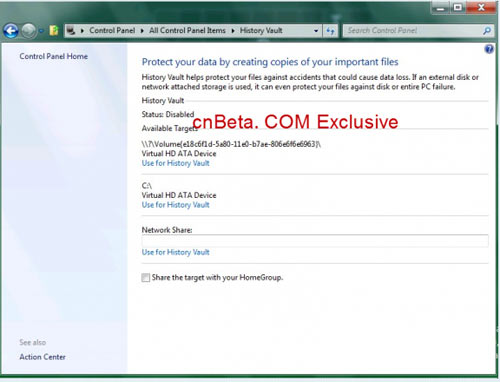The image size is (500, 382).
Task: Select the C:\ target label
Action: pos(146,186)
